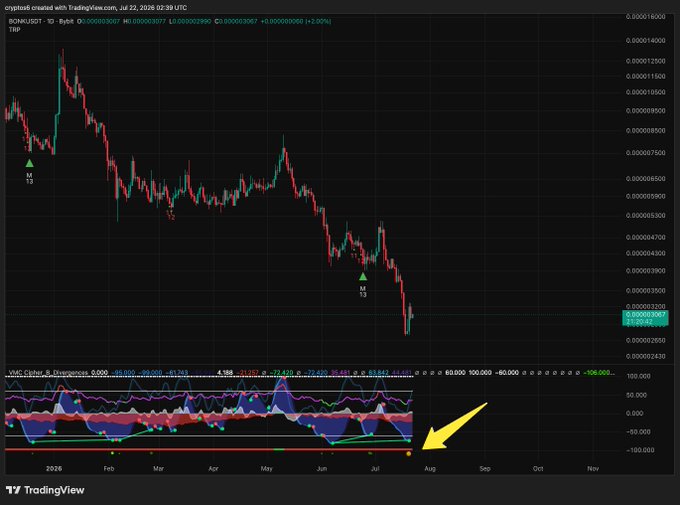Viewport: 680px width, 505px height.
Task: Click the Sep label on the time axis
Action: point(485,468)
